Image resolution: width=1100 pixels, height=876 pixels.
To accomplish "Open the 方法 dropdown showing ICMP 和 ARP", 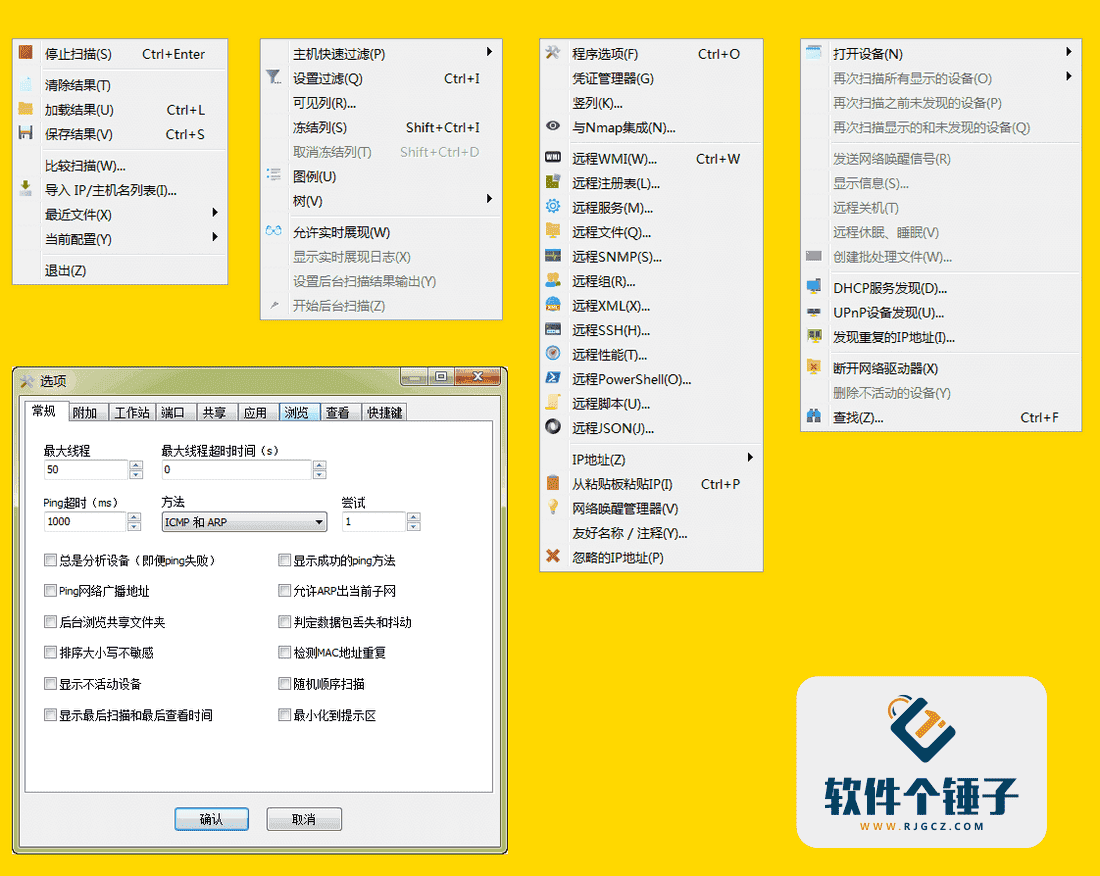I will coord(243,521).
